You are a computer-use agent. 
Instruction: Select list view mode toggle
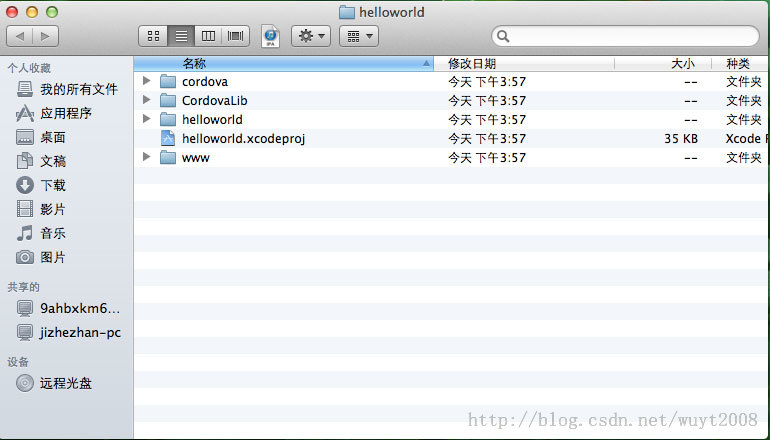[x=181, y=36]
